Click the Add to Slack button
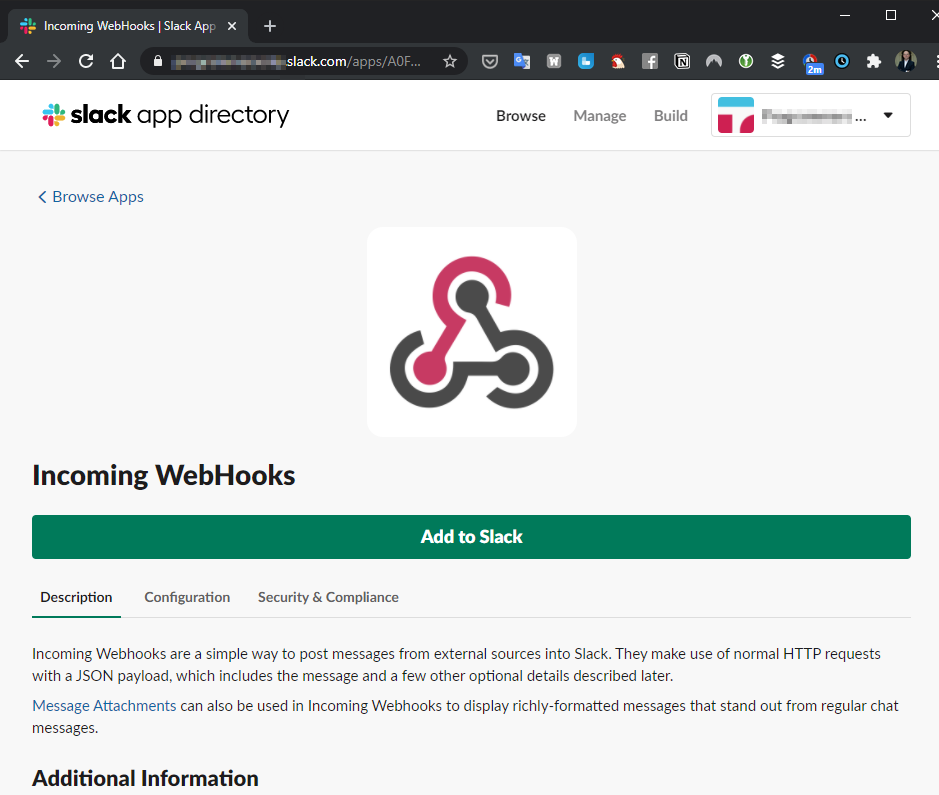Screen dimensions: 939x795 pos(471,537)
